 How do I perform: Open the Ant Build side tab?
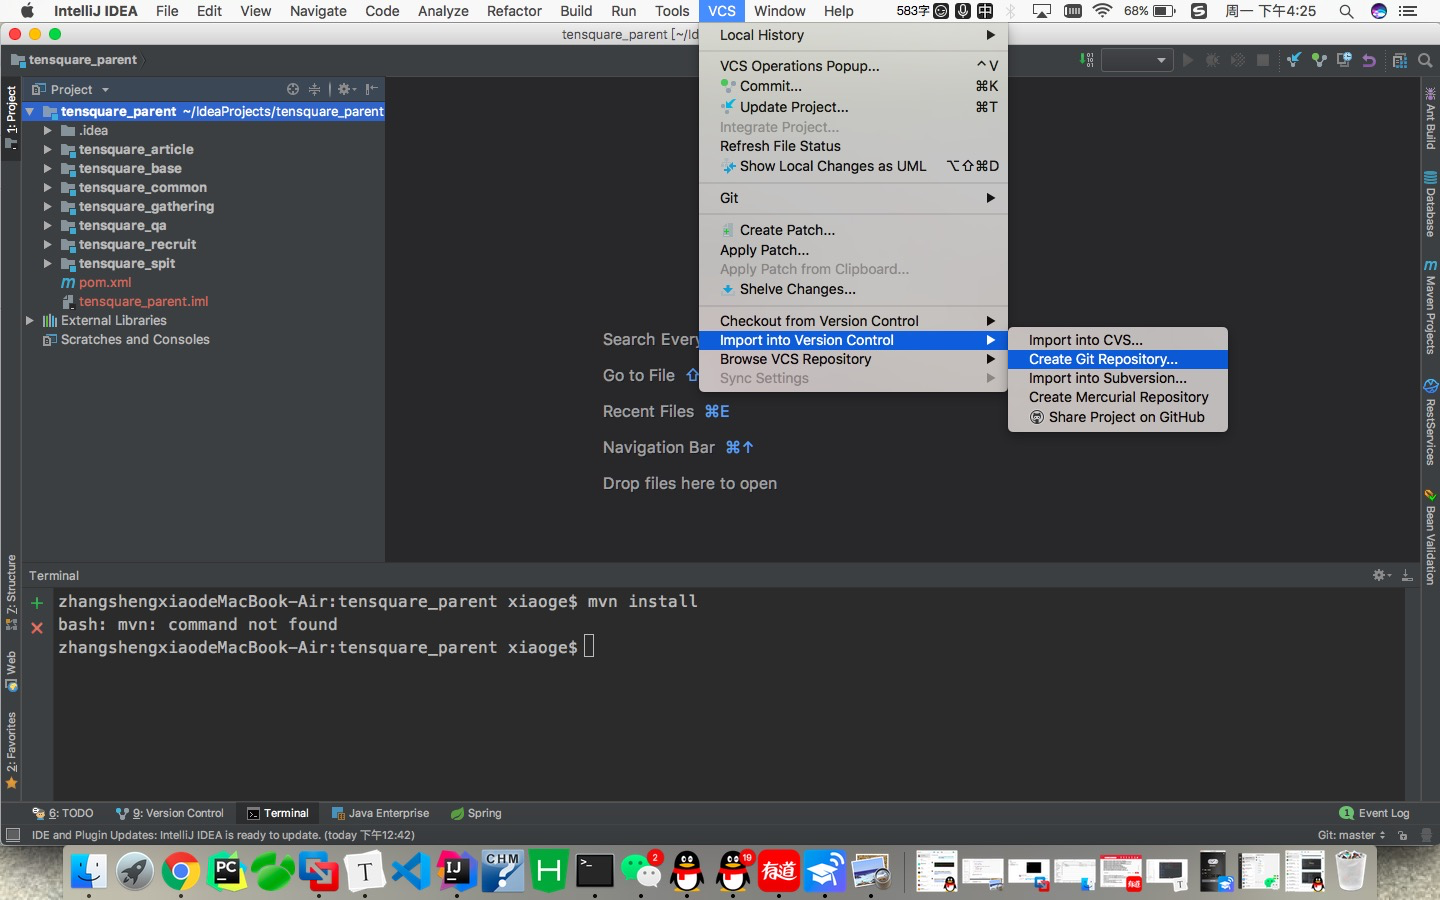point(1430,120)
